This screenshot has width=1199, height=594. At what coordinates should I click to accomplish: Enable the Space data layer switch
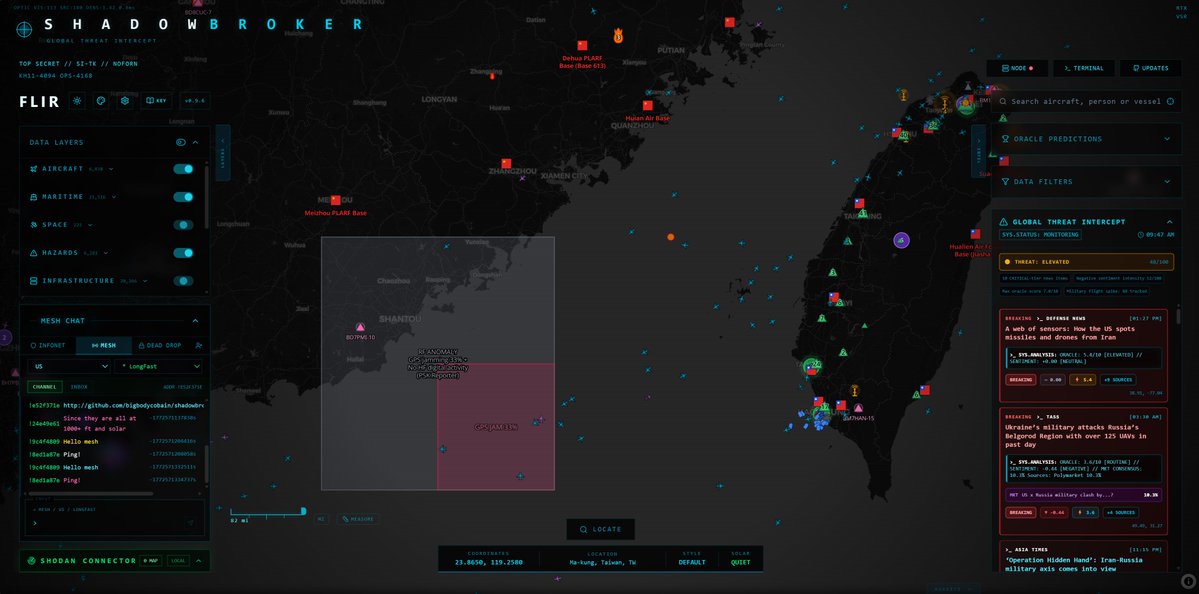pos(184,225)
